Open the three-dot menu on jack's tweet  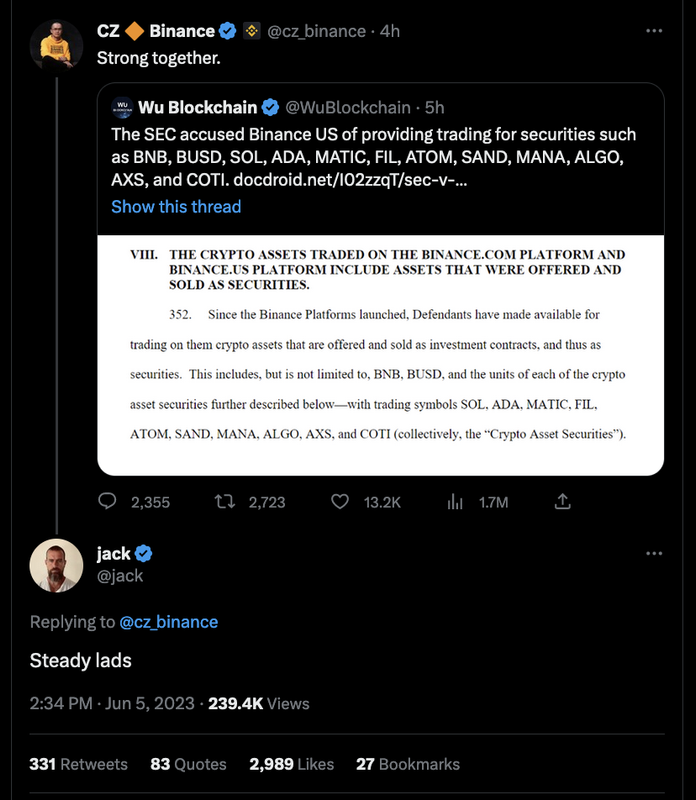654,553
